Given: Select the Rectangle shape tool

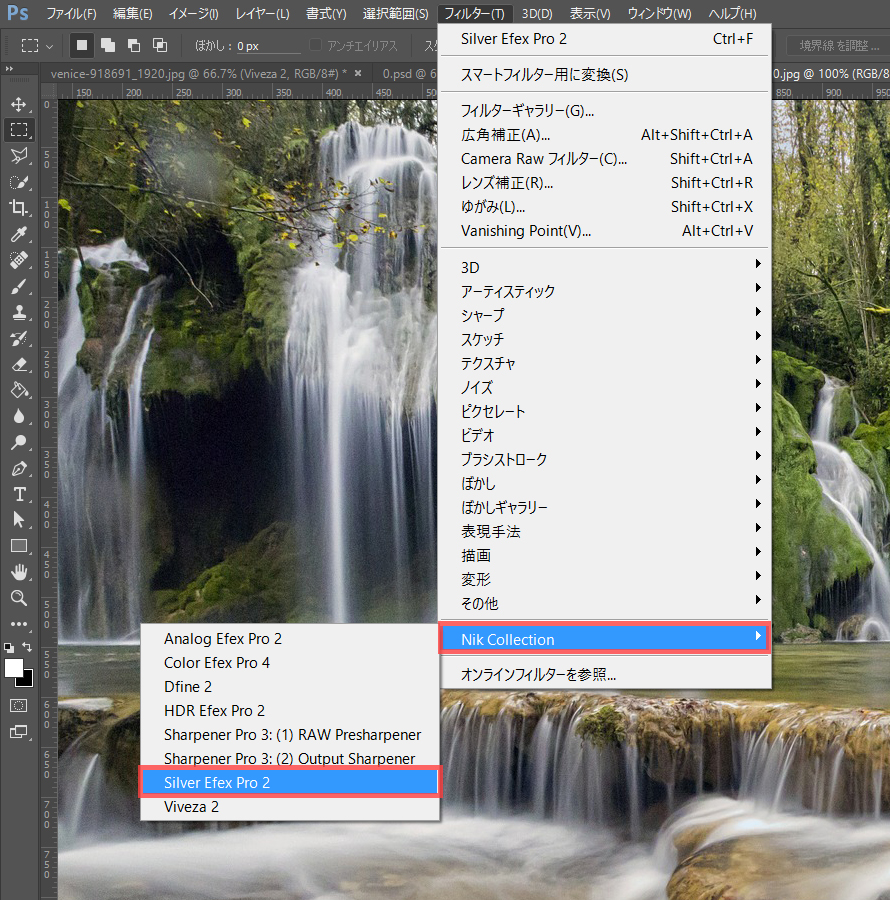Looking at the screenshot, I should coord(19,546).
